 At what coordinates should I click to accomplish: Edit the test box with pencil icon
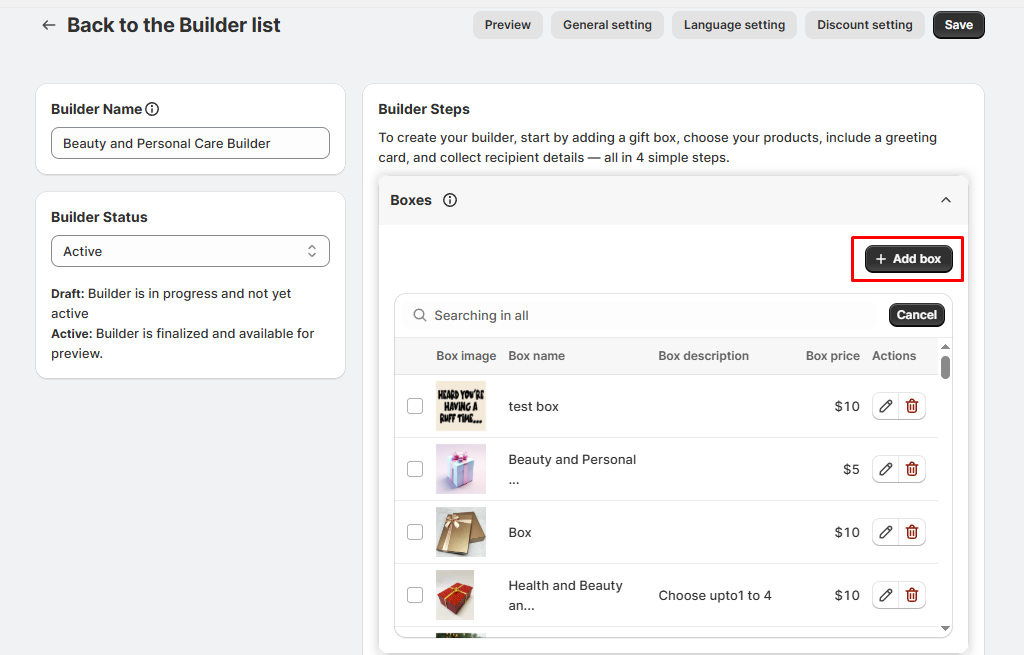point(885,406)
